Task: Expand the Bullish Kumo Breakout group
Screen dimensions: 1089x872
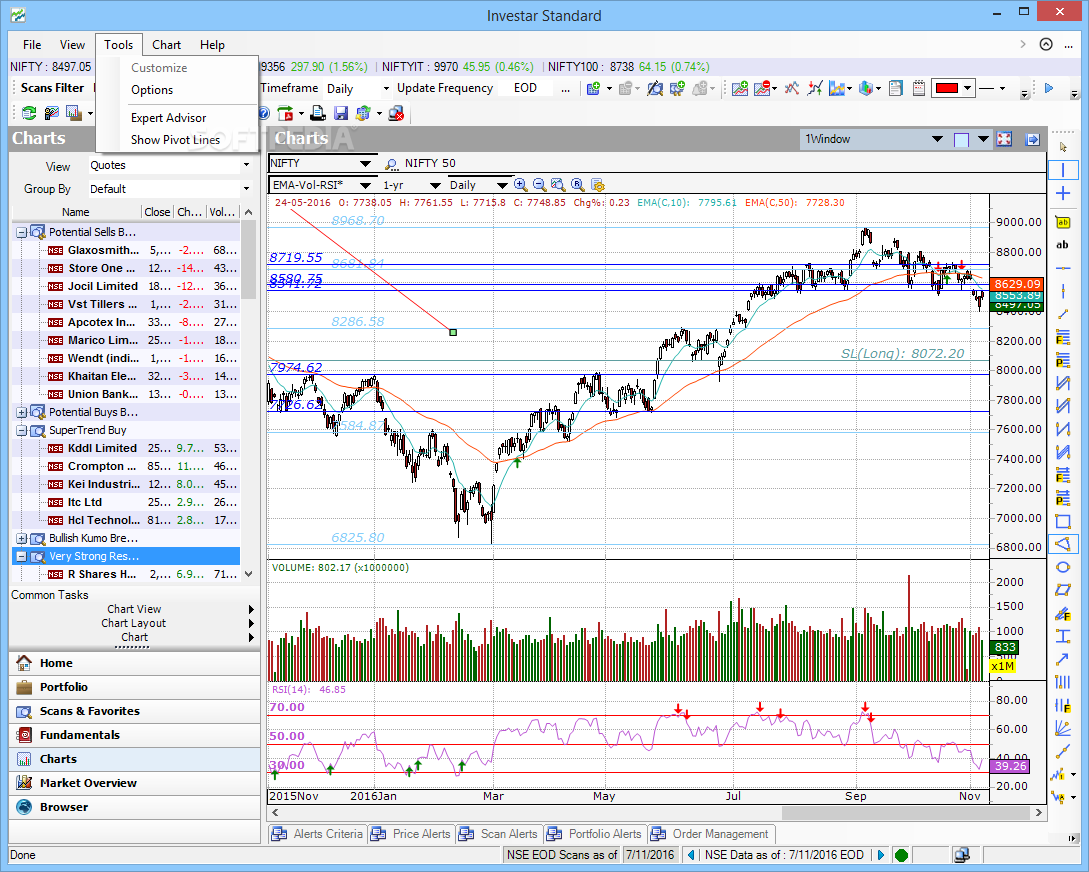Action: click(x=22, y=539)
